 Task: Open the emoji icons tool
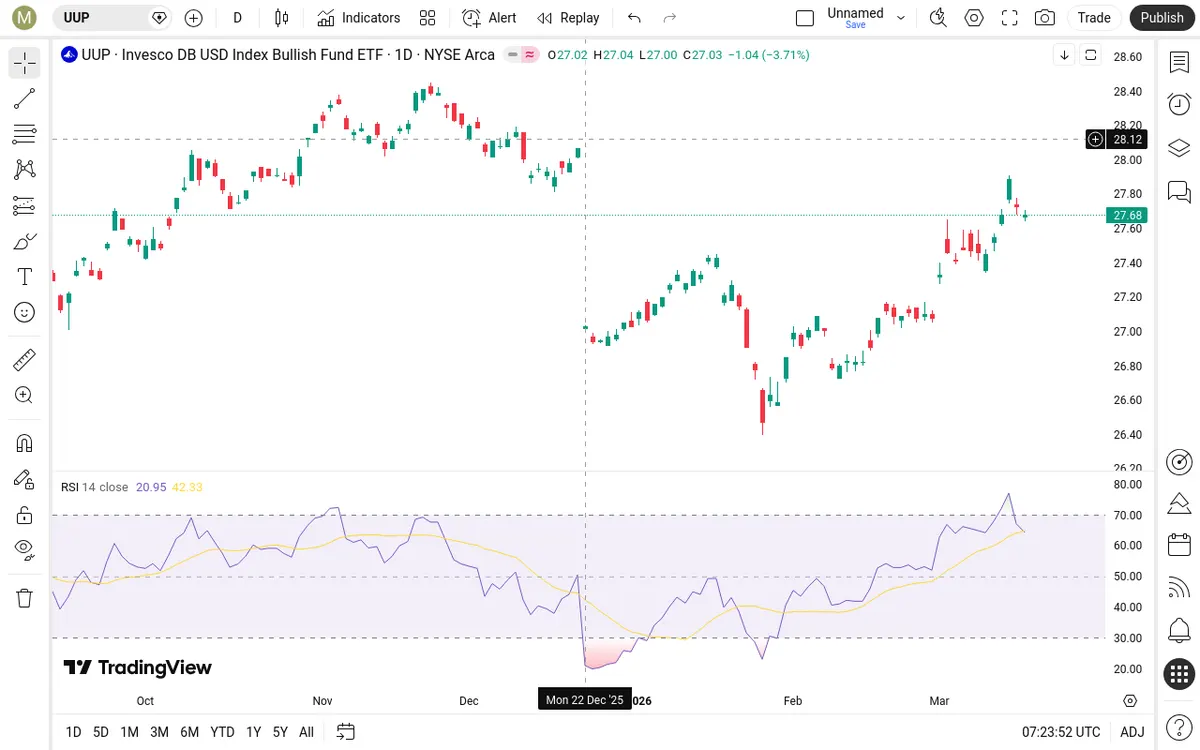click(x=25, y=312)
